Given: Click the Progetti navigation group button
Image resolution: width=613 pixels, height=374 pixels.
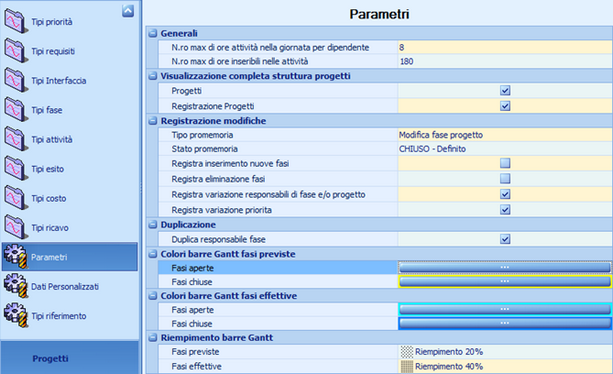Looking at the screenshot, I should (70, 358).
